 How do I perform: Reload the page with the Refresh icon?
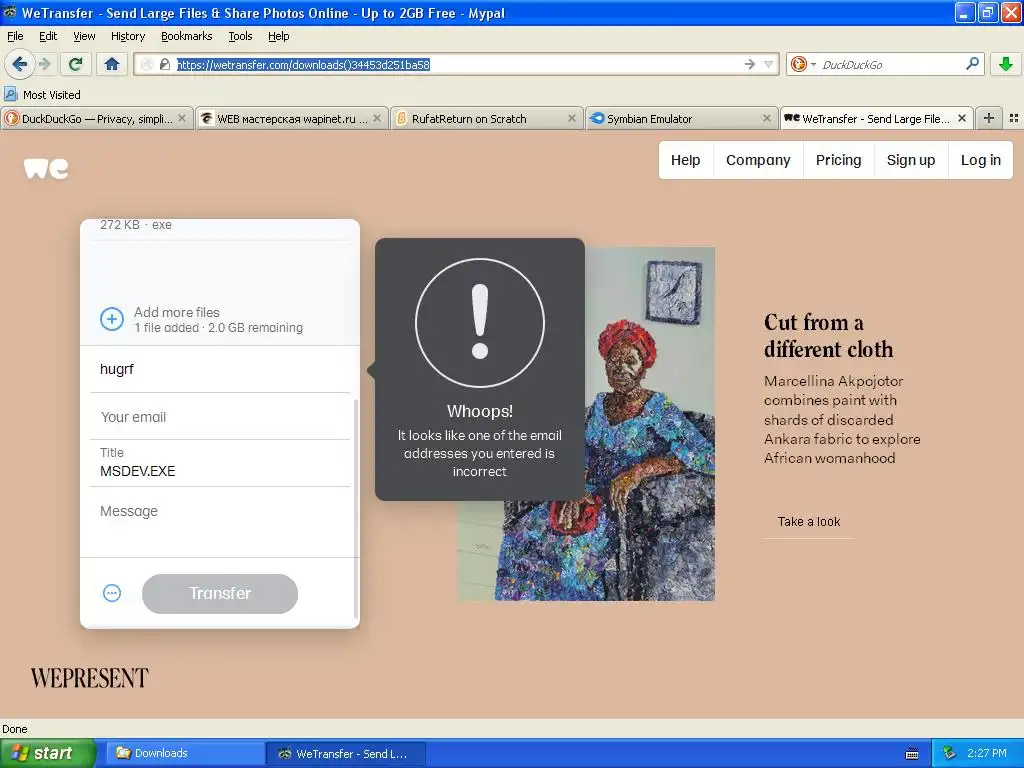click(x=75, y=64)
